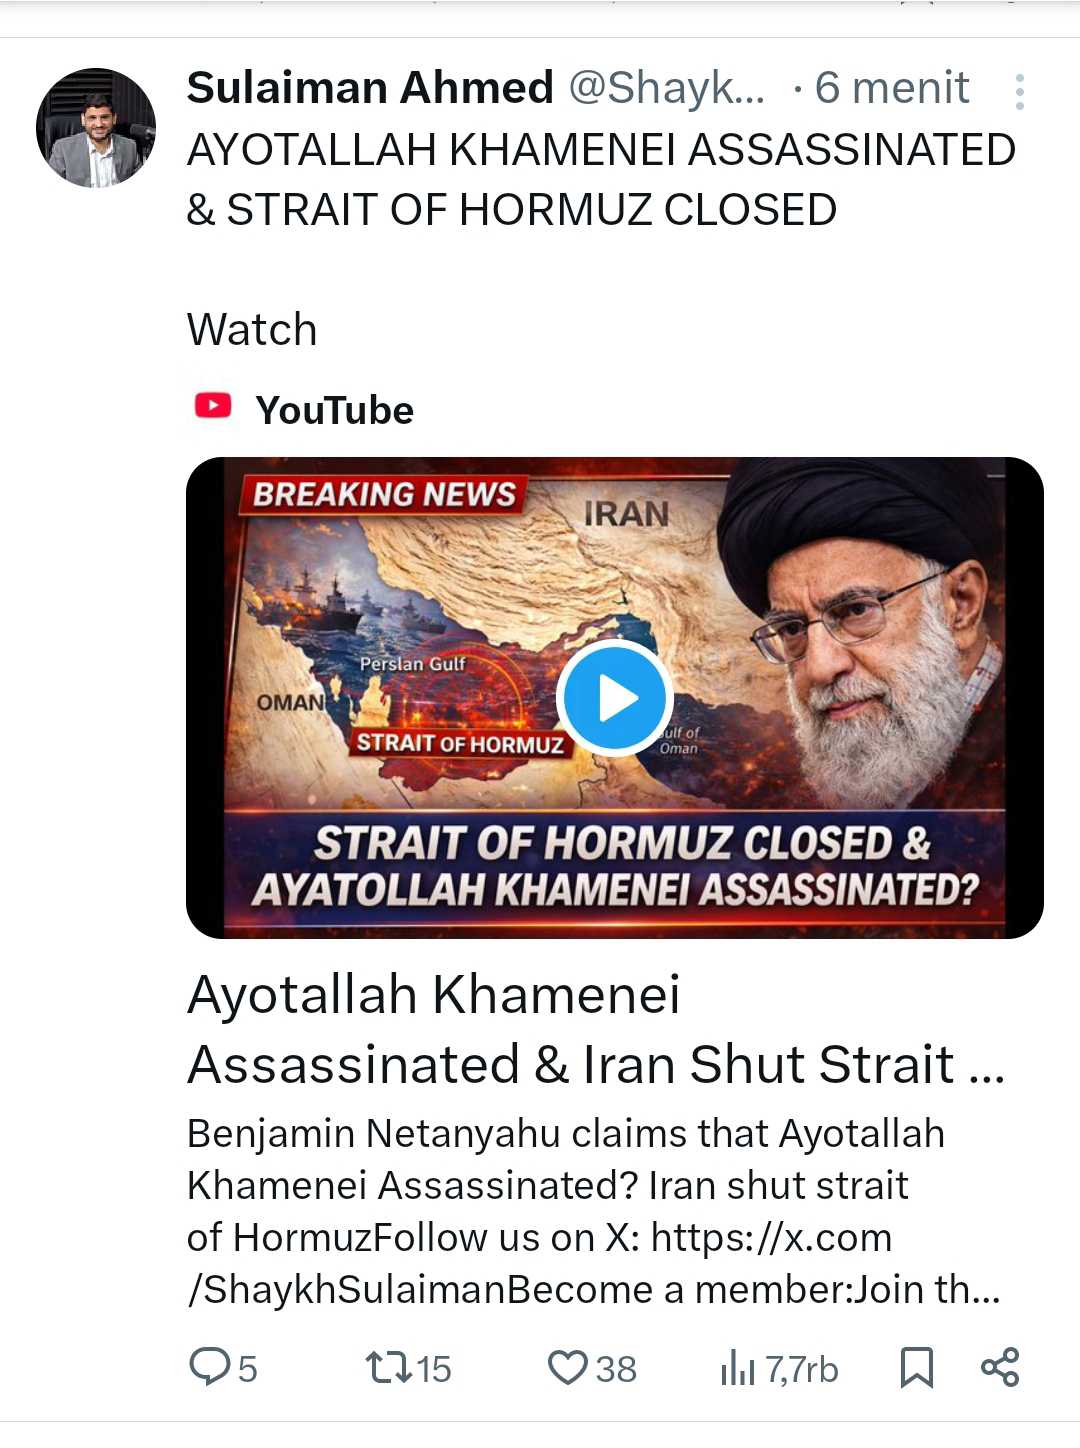Open Sulaiman Ahmed's profile picture
The width and height of the screenshot is (1080, 1448).
(96, 128)
